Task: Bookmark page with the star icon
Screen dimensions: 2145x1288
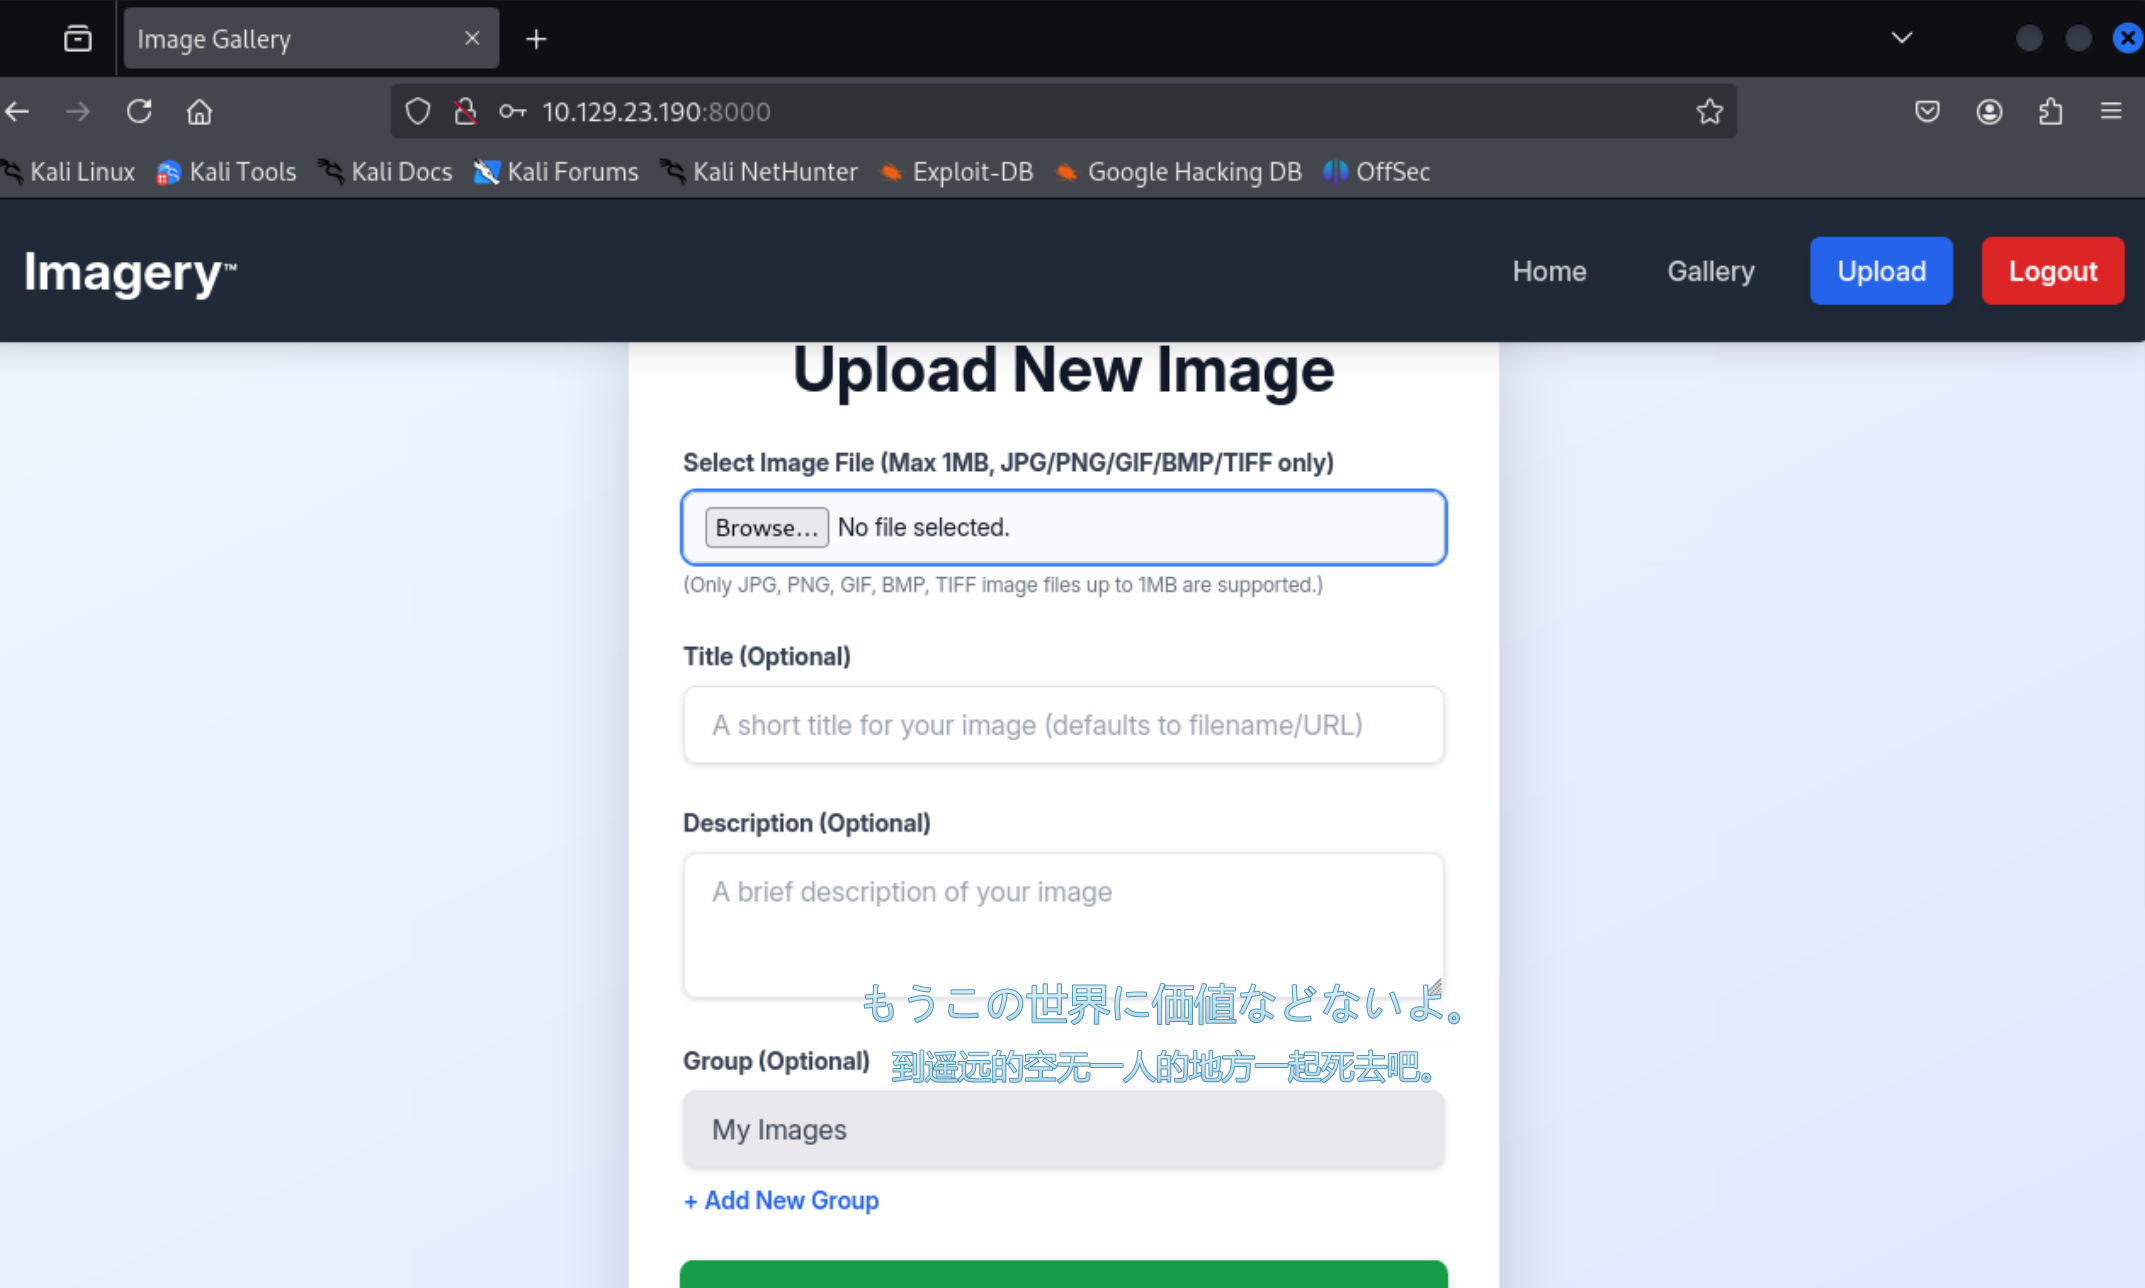Action: pyautogui.click(x=1709, y=111)
